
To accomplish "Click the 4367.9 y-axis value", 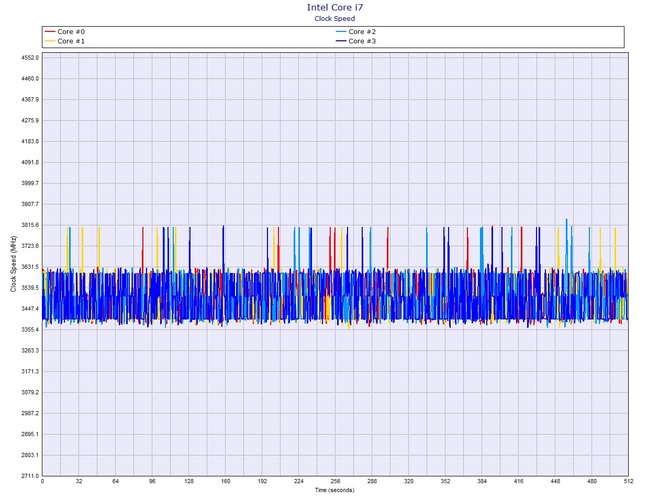I will click(x=30, y=100).
